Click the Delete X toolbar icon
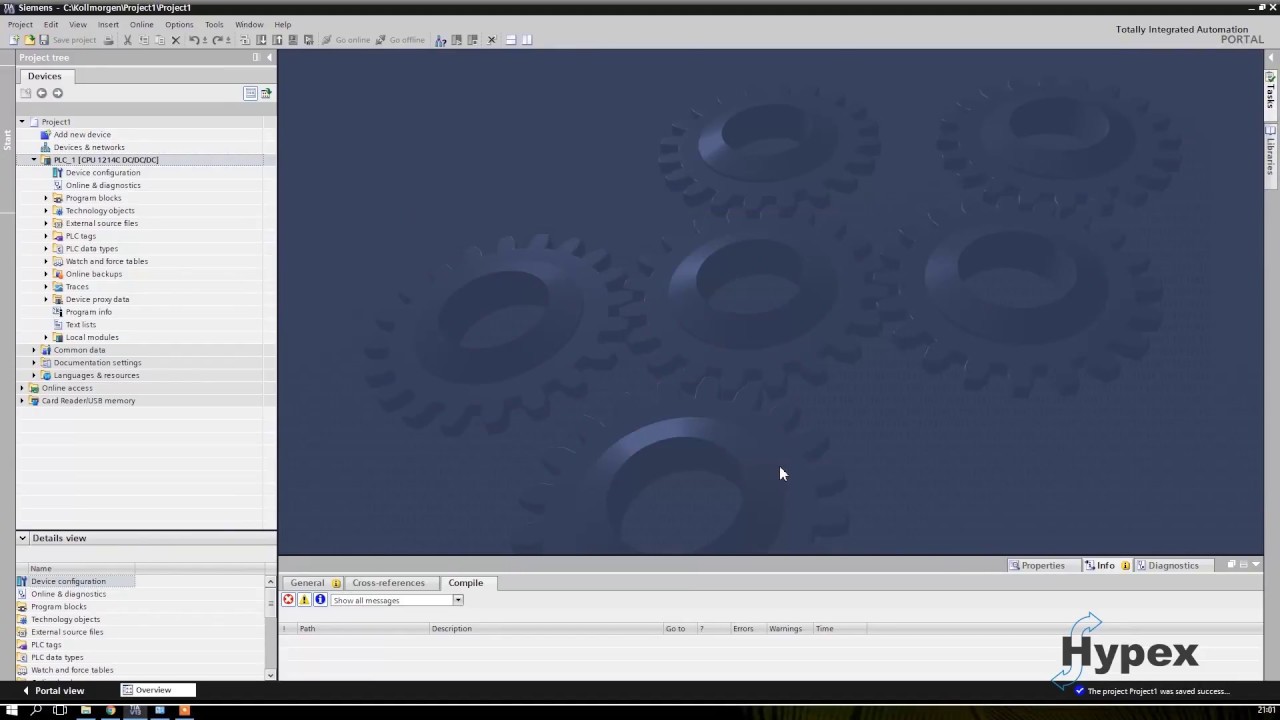This screenshot has height=720, width=1280. point(176,40)
